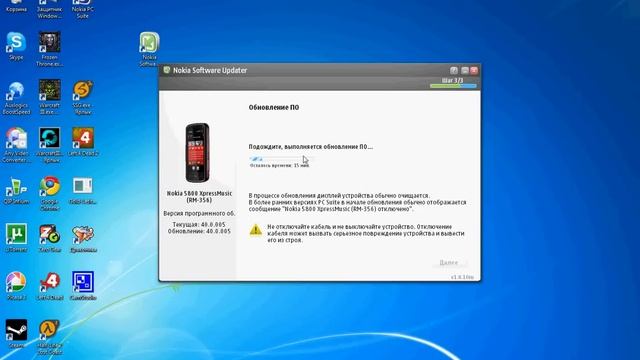Click the Не отключайте кабель warning text
Screen dimensions: 640x360
(x=366, y=233)
